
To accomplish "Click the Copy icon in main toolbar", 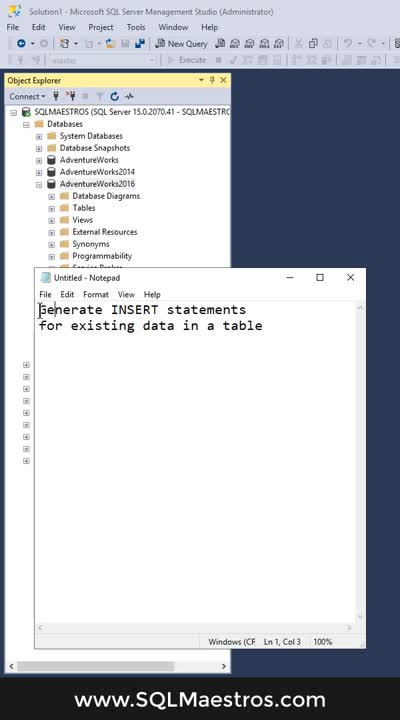I will click(x=313, y=44).
